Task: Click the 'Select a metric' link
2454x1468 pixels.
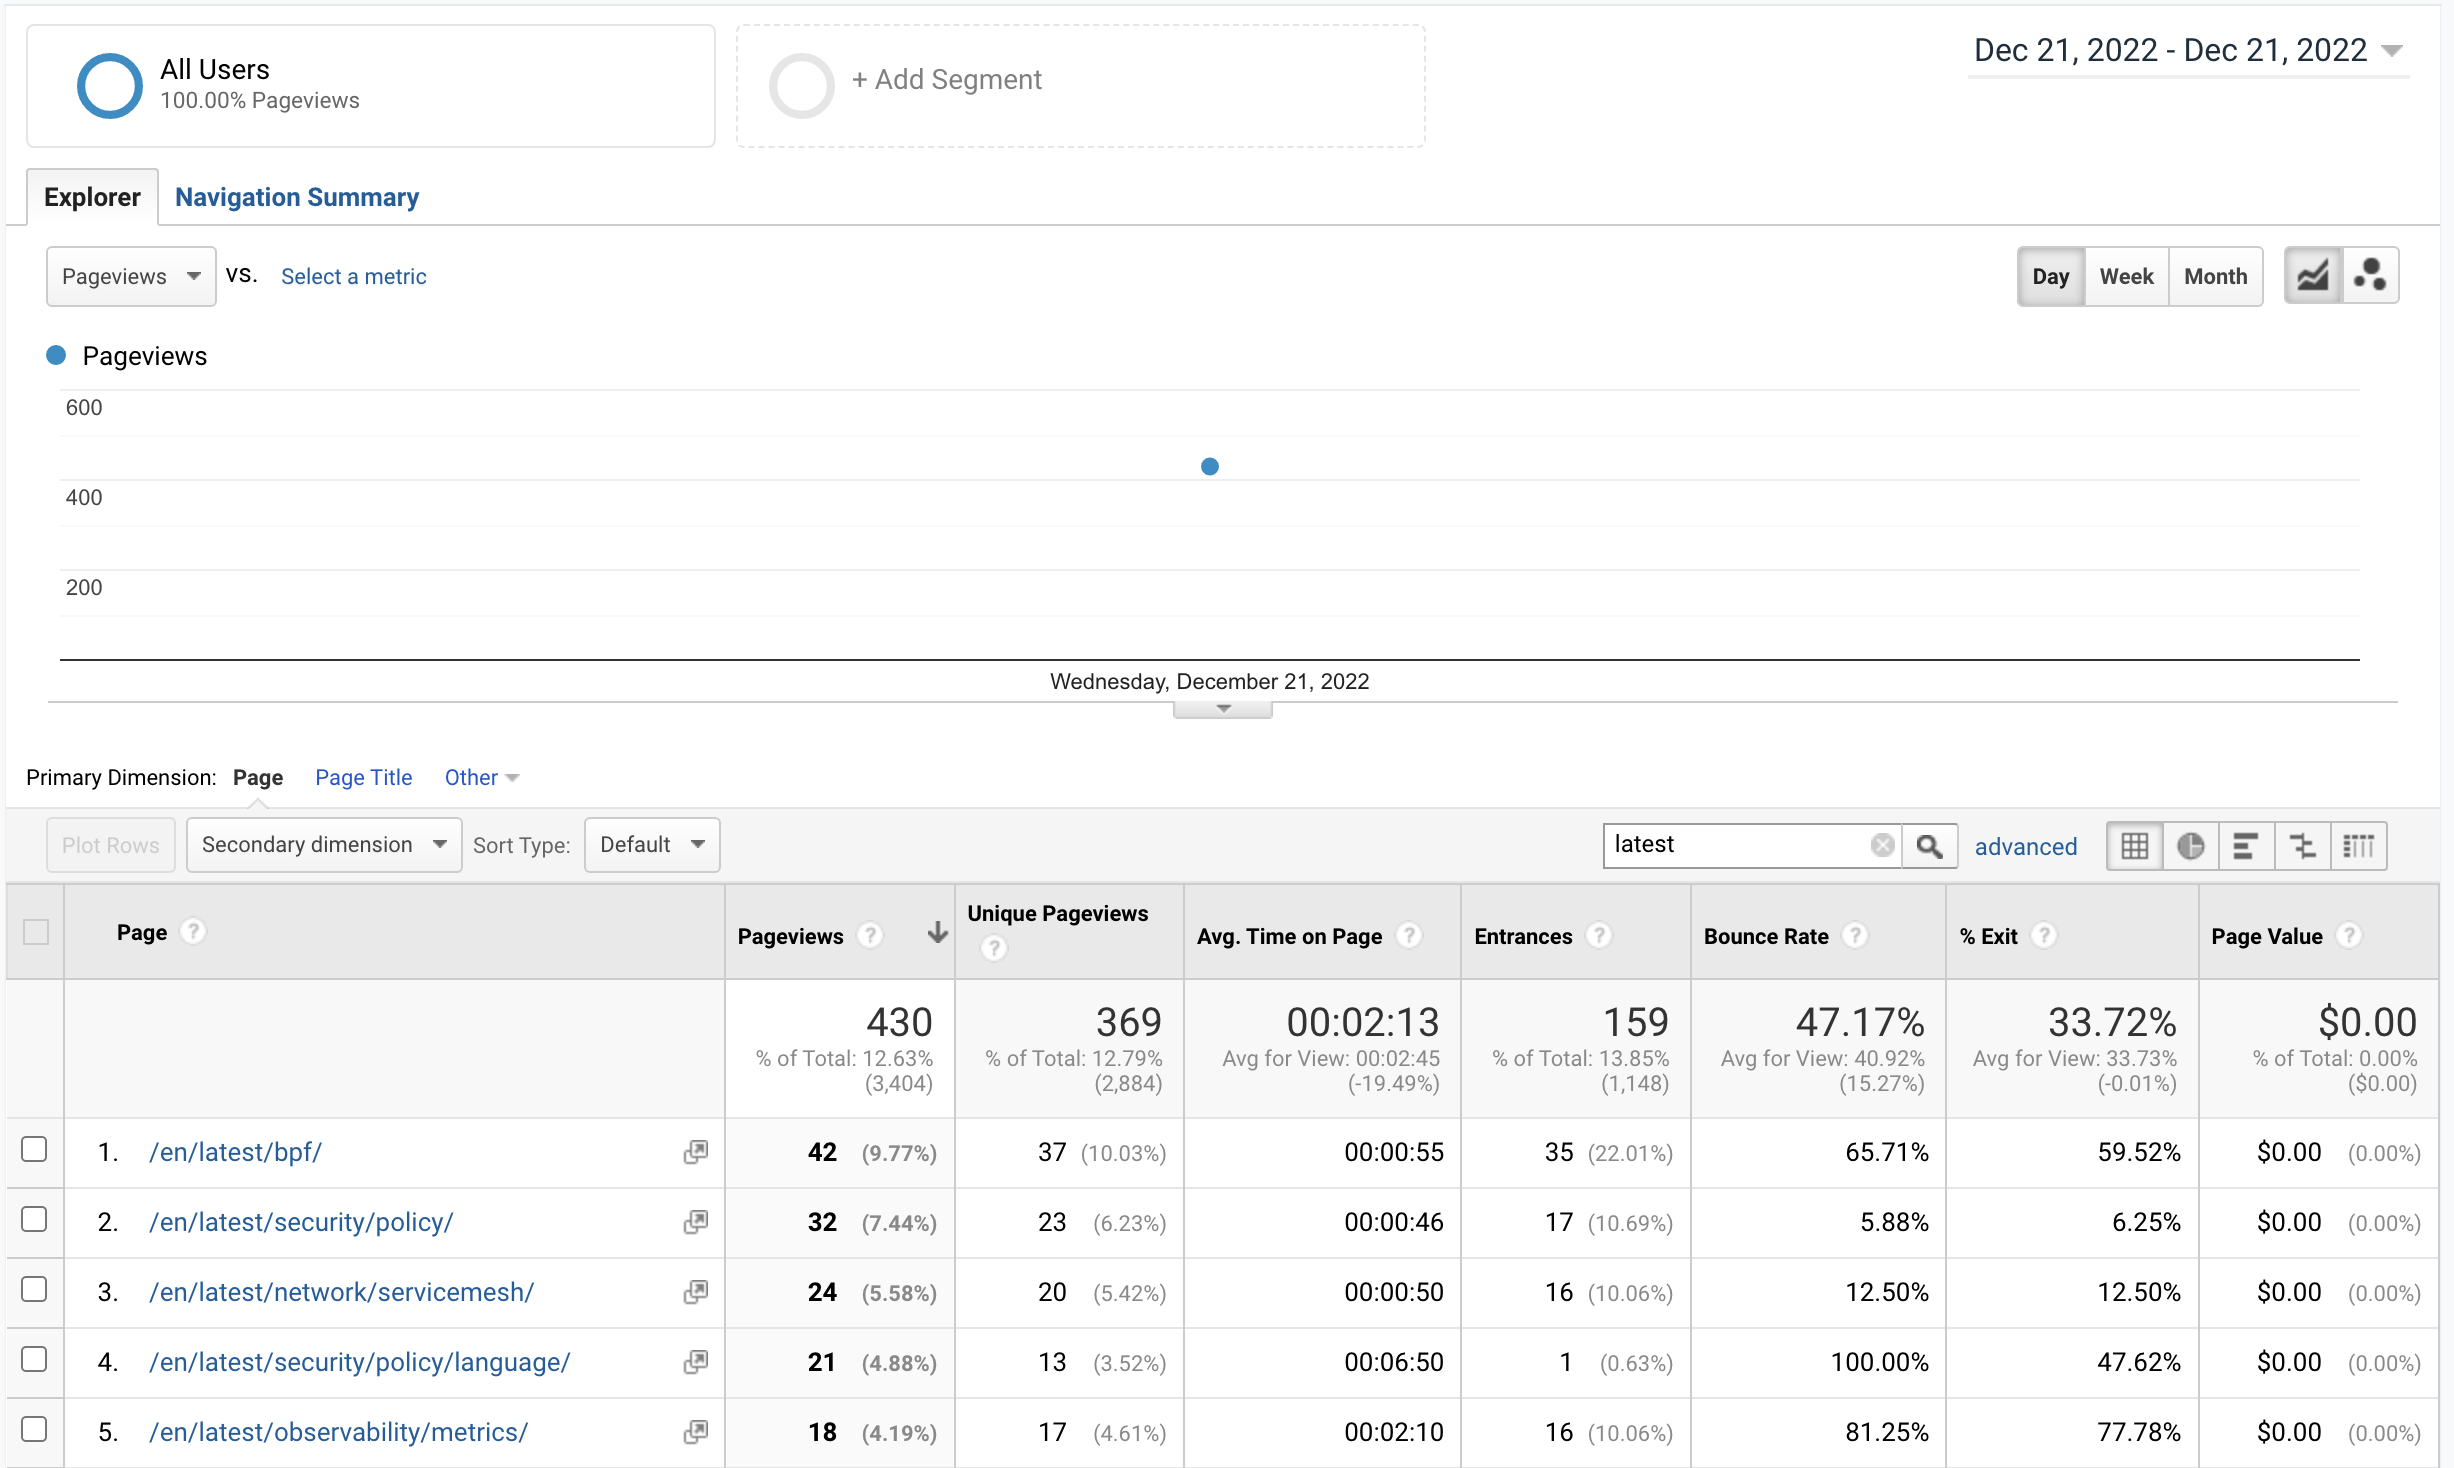Action: [x=352, y=276]
